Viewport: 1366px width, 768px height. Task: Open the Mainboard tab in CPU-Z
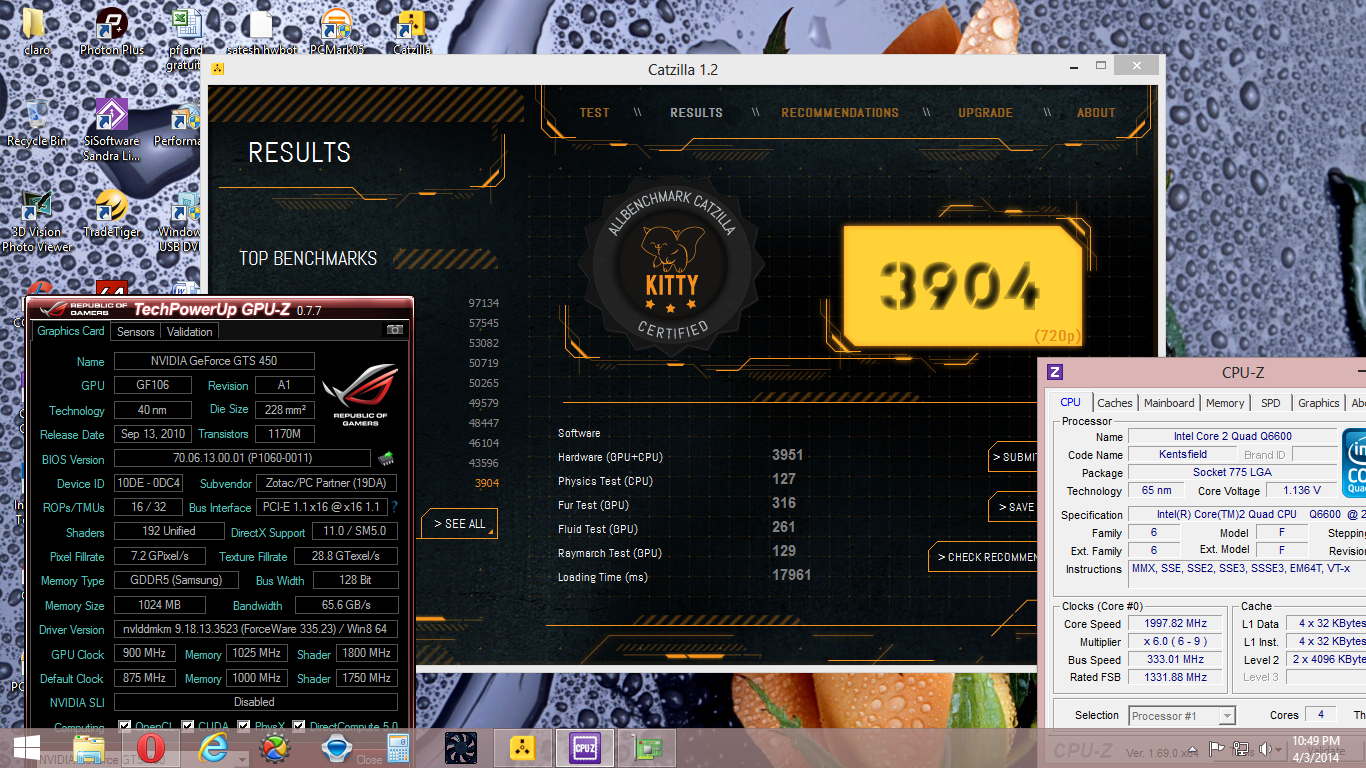click(x=1169, y=403)
